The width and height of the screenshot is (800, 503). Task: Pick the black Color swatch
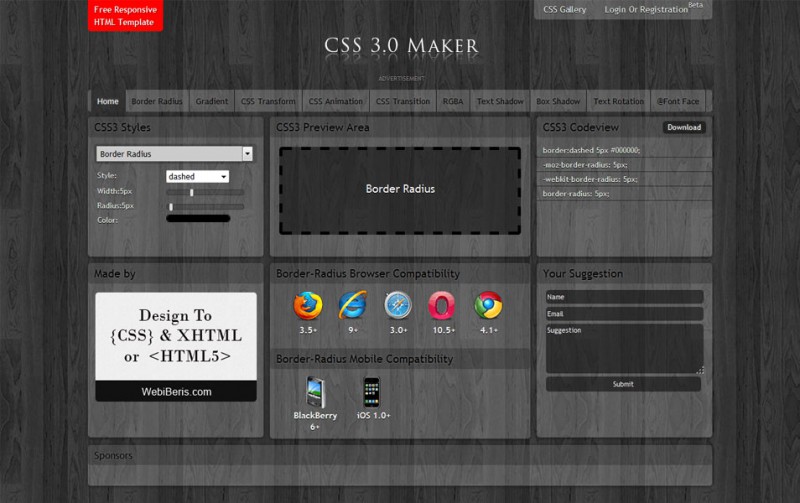point(198,219)
